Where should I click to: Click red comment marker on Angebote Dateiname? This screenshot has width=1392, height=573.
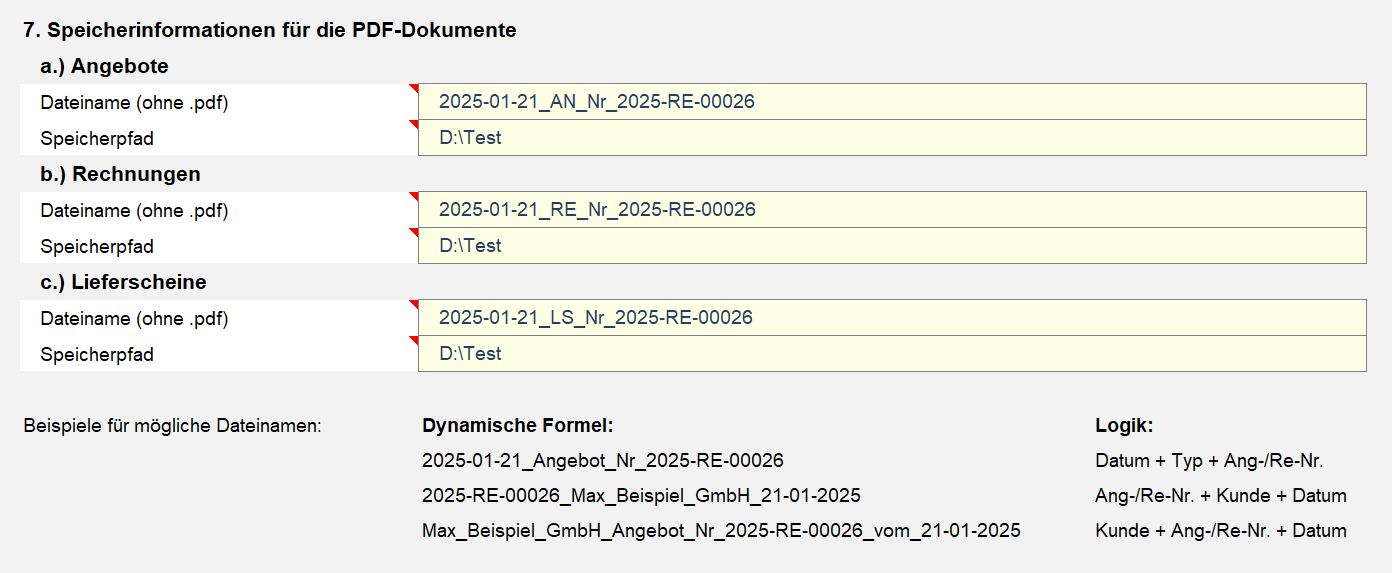[414, 88]
